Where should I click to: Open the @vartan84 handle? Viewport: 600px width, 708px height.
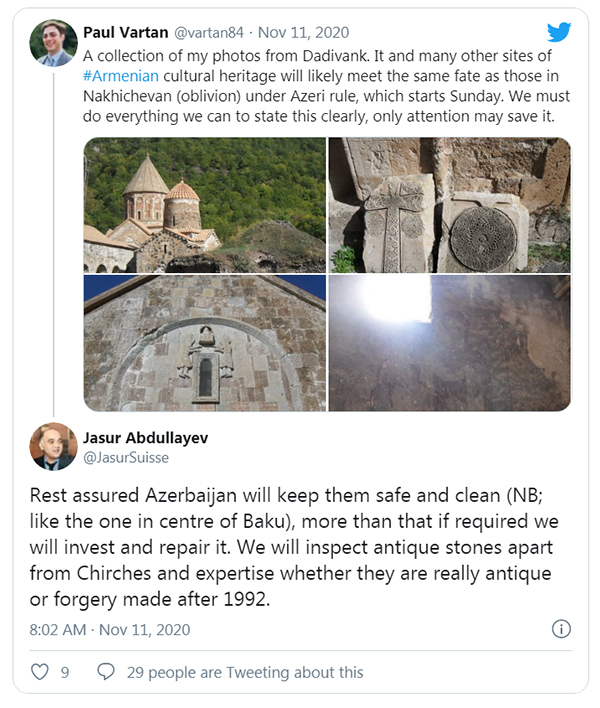(x=209, y=33)
